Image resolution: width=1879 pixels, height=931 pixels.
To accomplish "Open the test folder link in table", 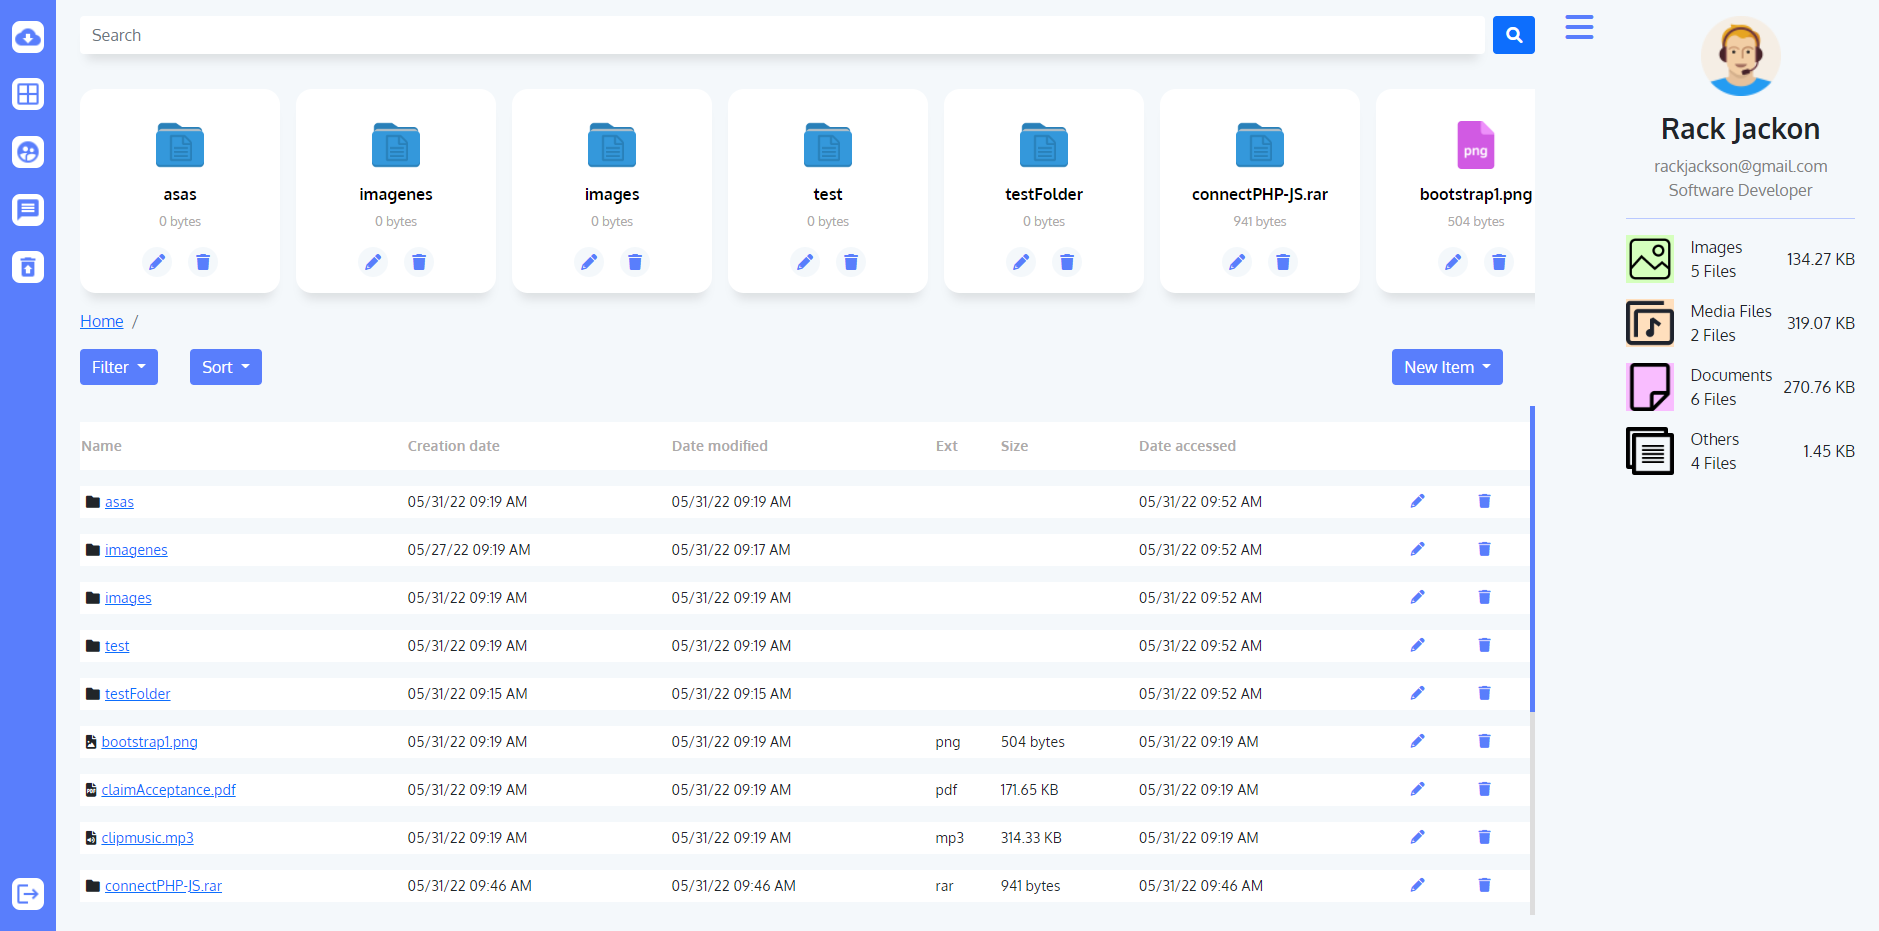I will point(117,646).
